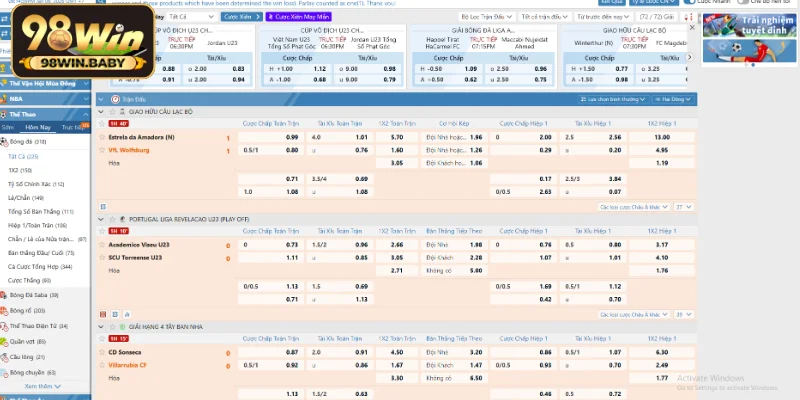Image resolution: width=800 pixels, height=400 pixels.
Task: Open the Từ trước đến nay dropdown
Action: tap(603, 17)
